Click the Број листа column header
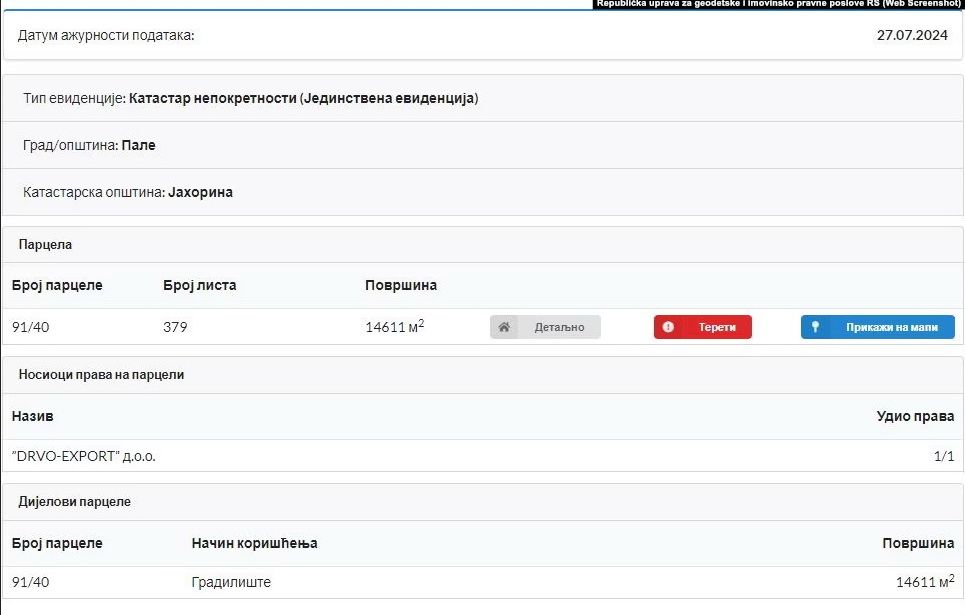 point(199,285)
